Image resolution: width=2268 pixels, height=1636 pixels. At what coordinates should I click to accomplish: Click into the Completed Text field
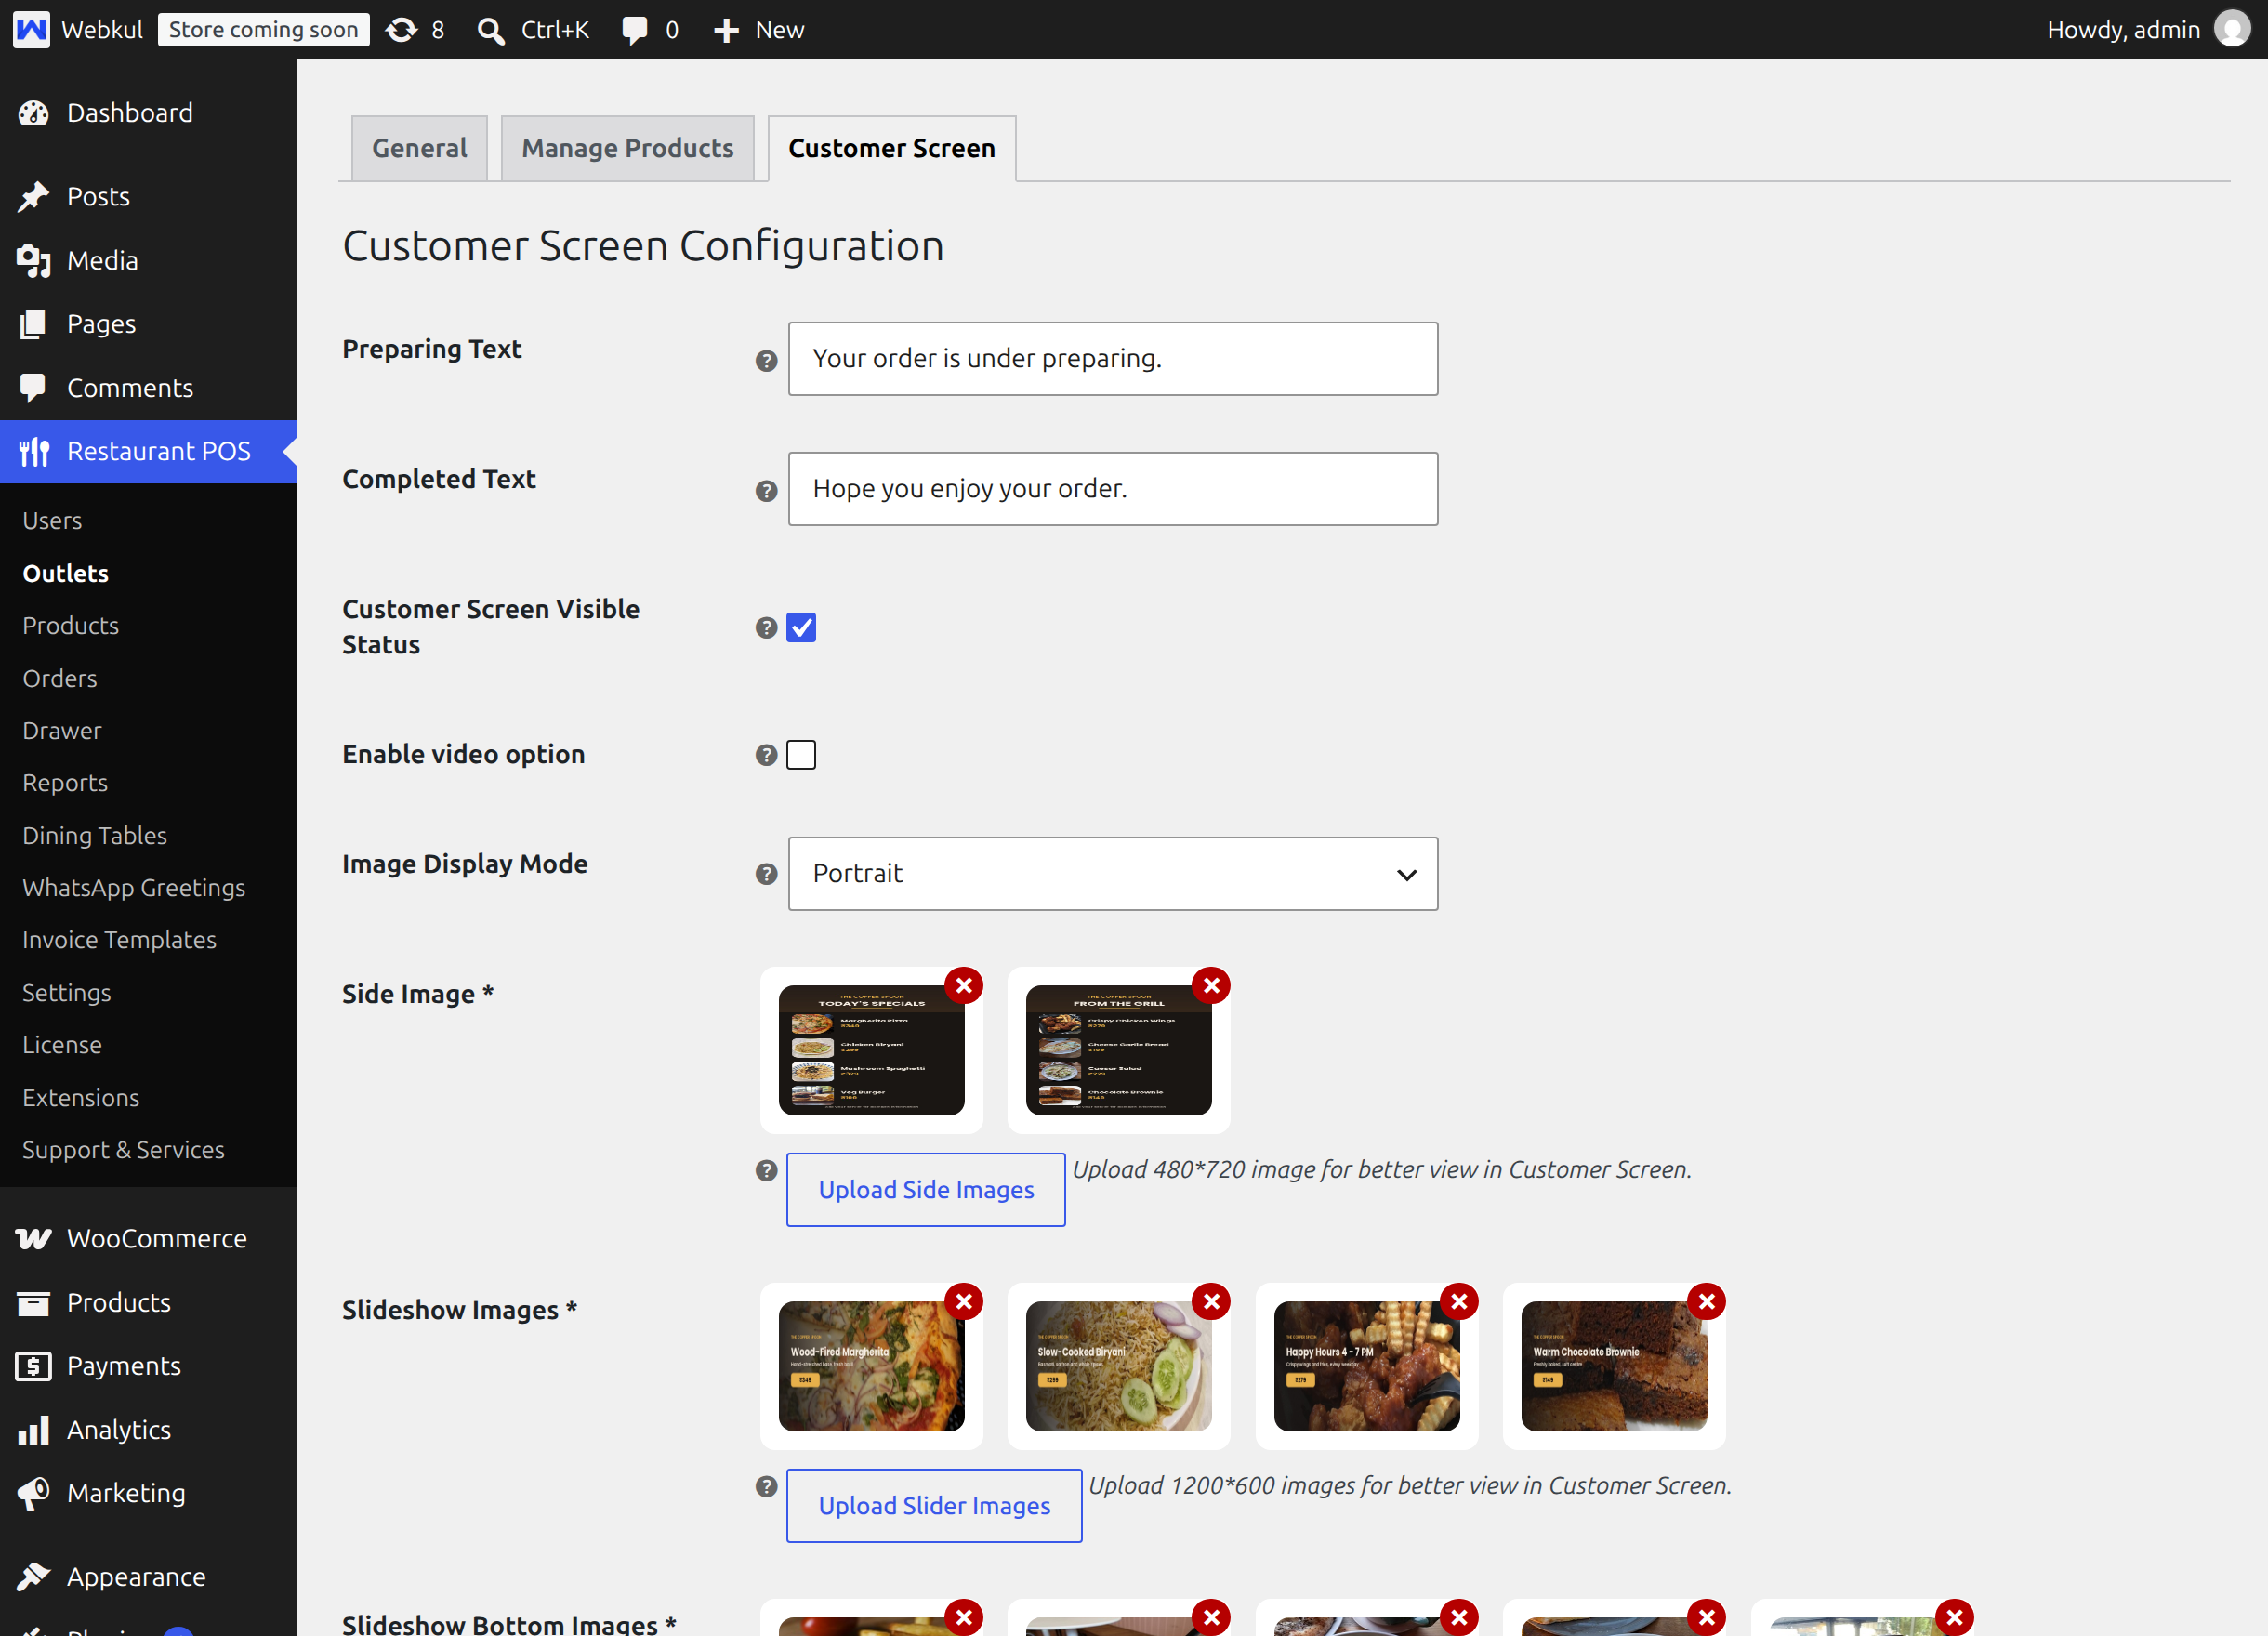[x=1113, y=488]
